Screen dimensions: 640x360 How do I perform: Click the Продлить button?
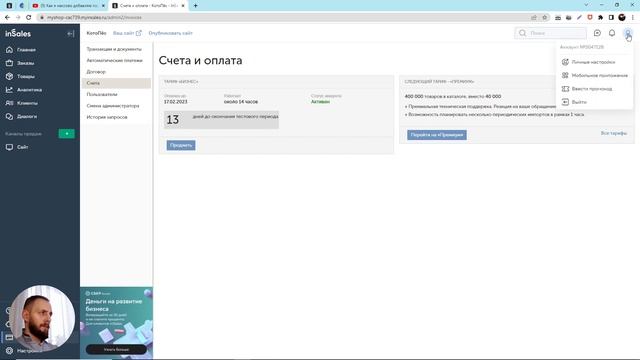point(181,145)
